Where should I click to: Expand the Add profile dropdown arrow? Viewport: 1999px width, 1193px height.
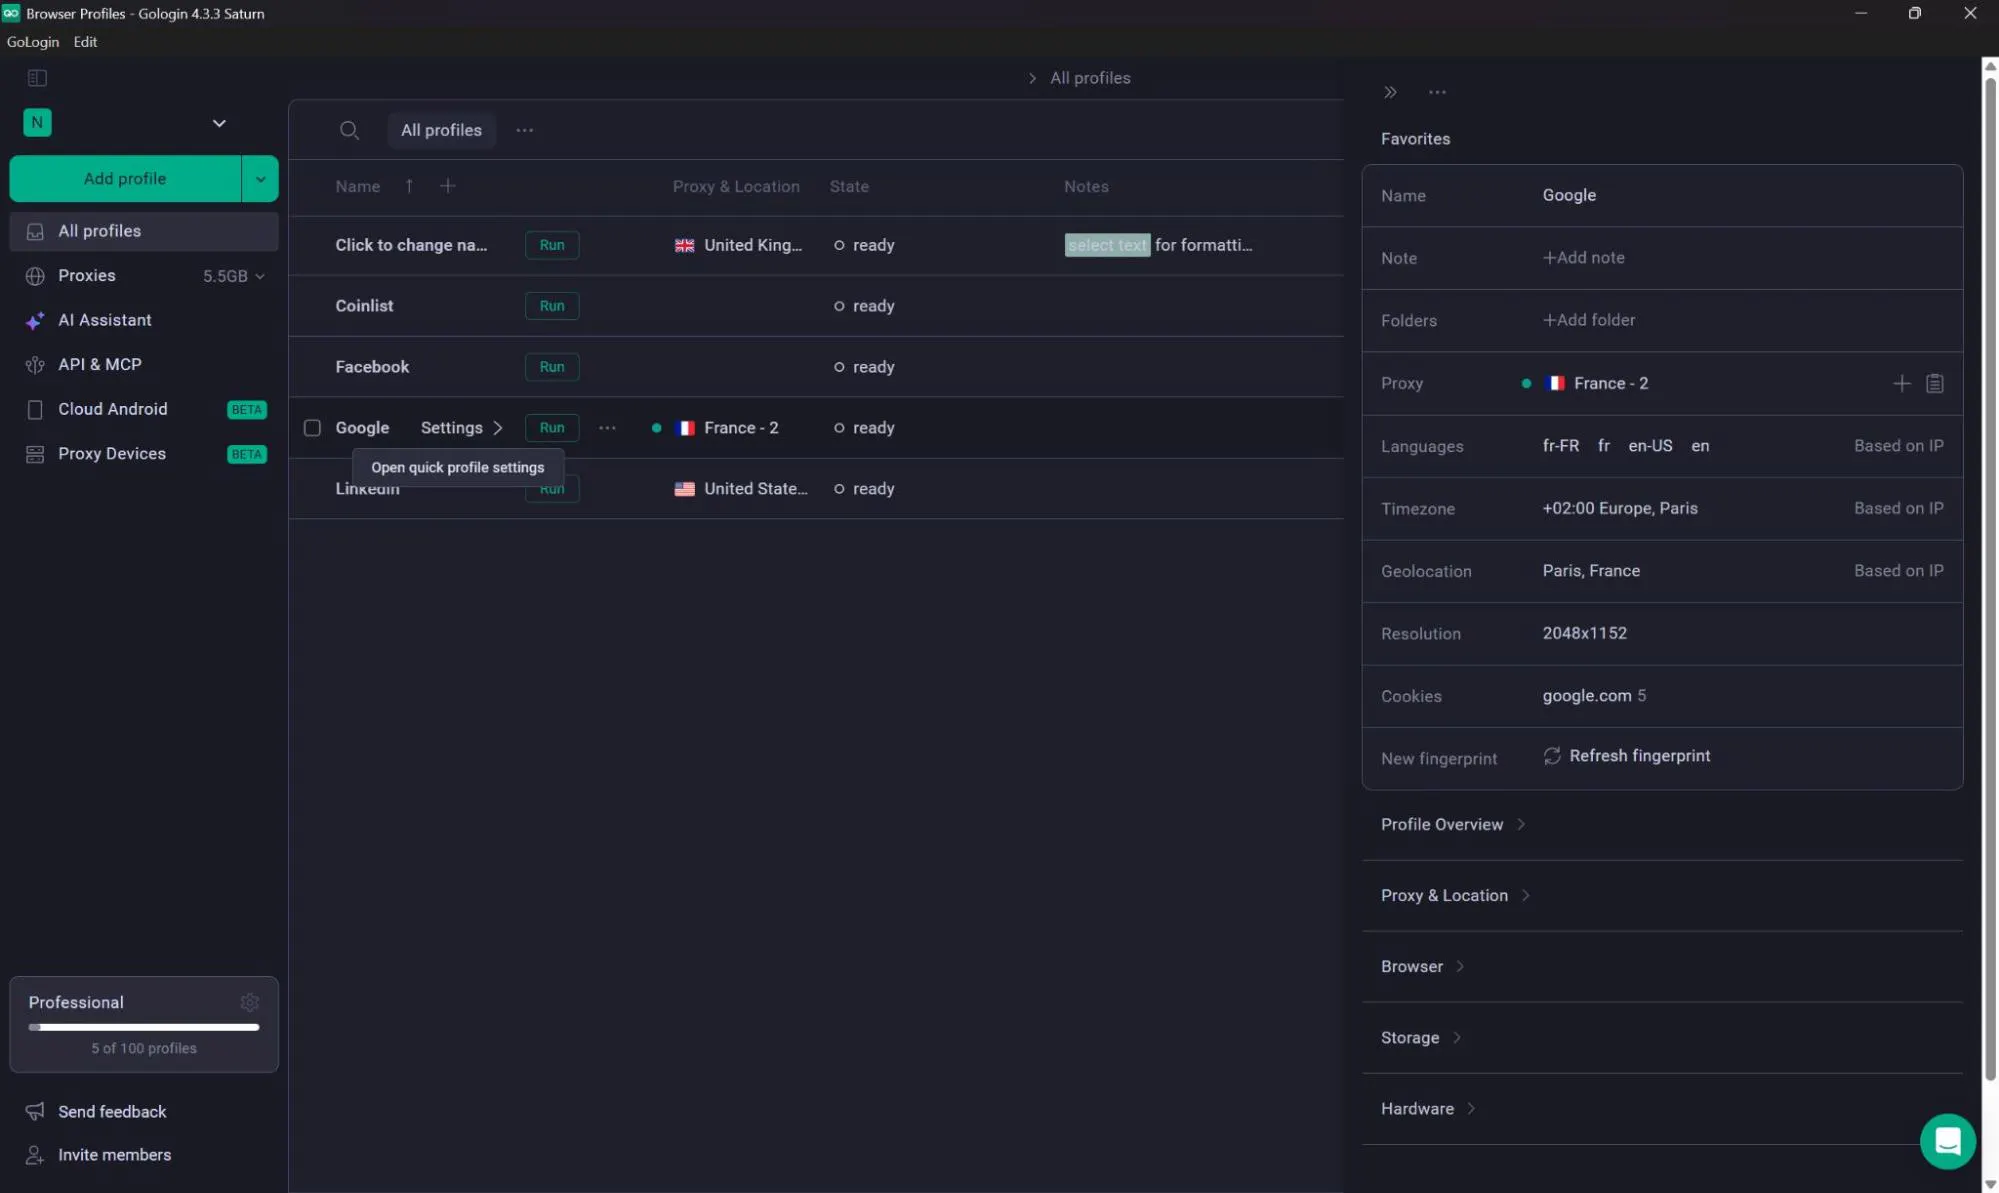[x=260, y=179]
